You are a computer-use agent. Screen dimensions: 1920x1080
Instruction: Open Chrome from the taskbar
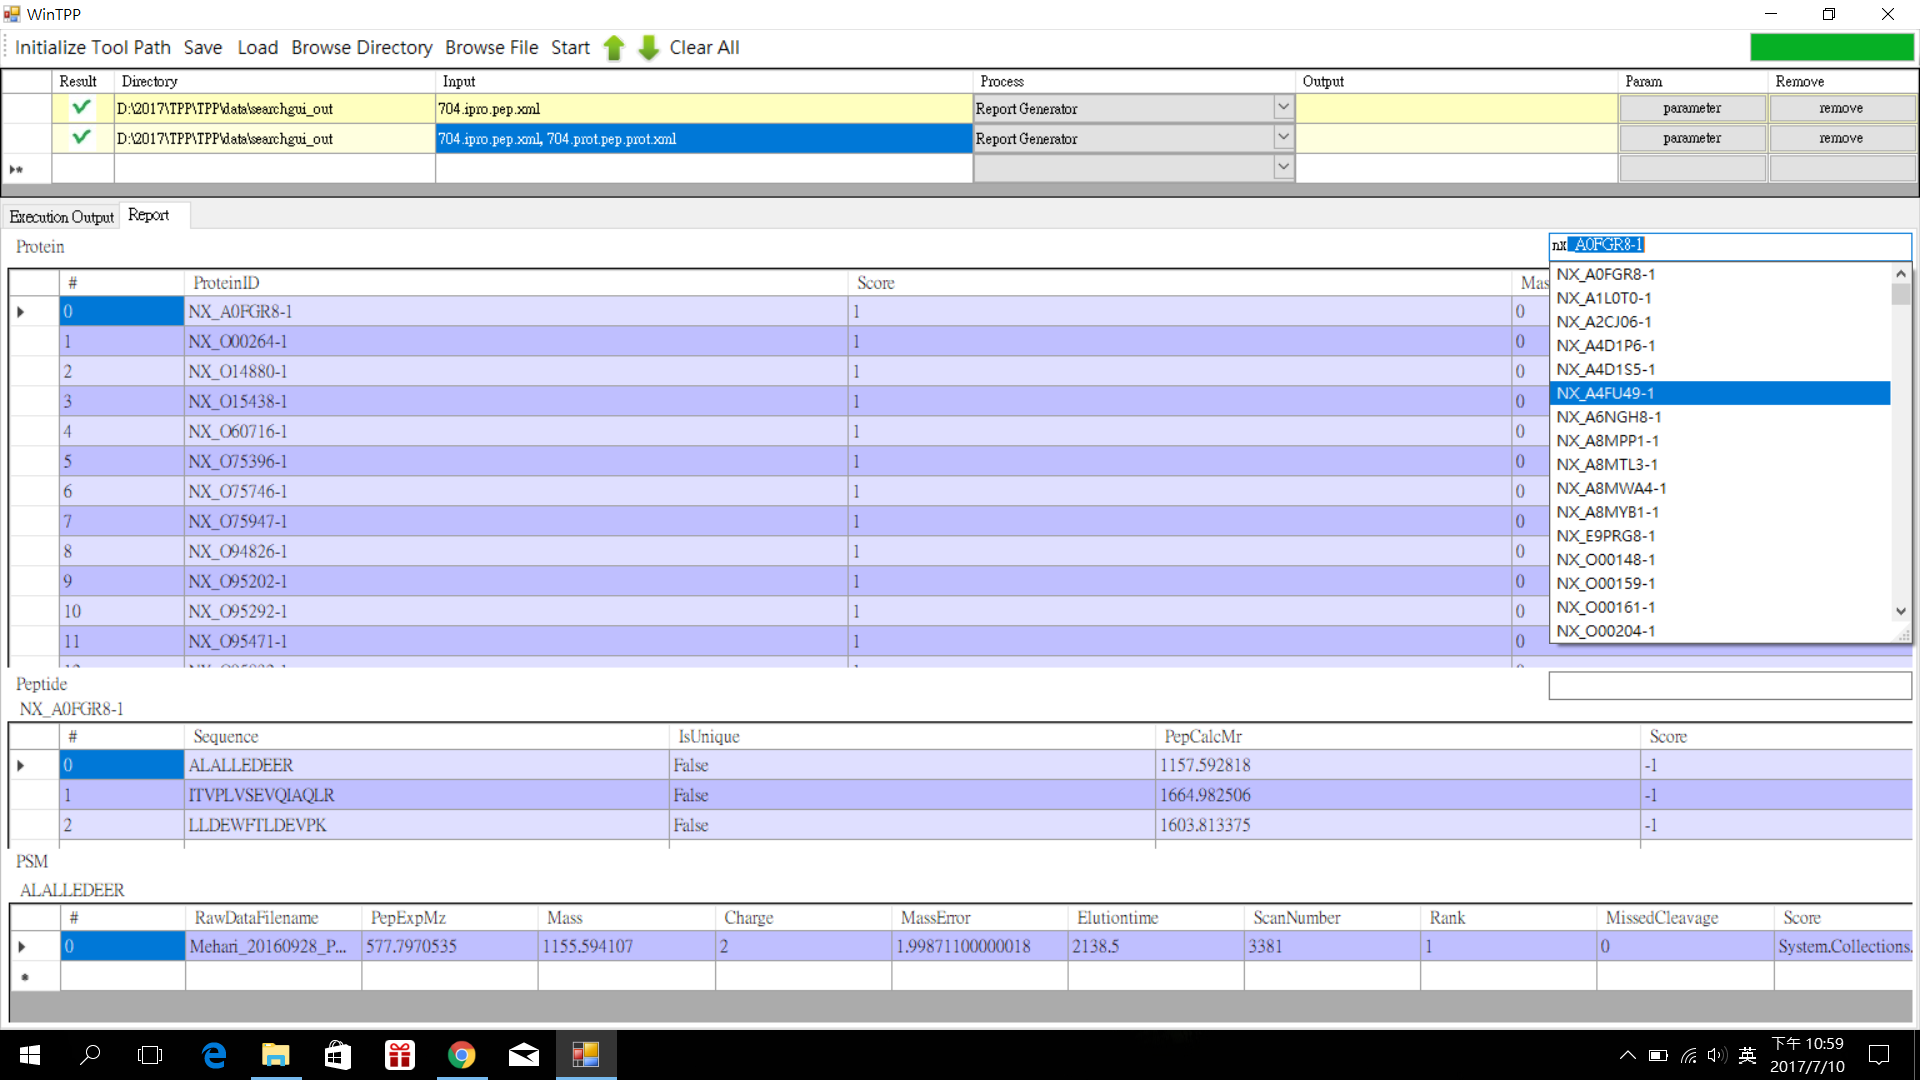[x=461, y=1055]
